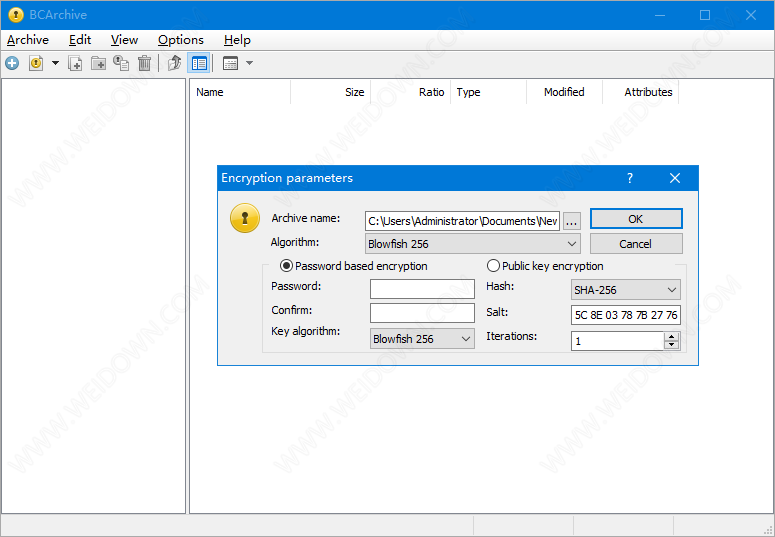Viewport: 775px width, 537px height.
Task: Open the Hash SHA-256 dropdown
Action: [x=626, y=290]
